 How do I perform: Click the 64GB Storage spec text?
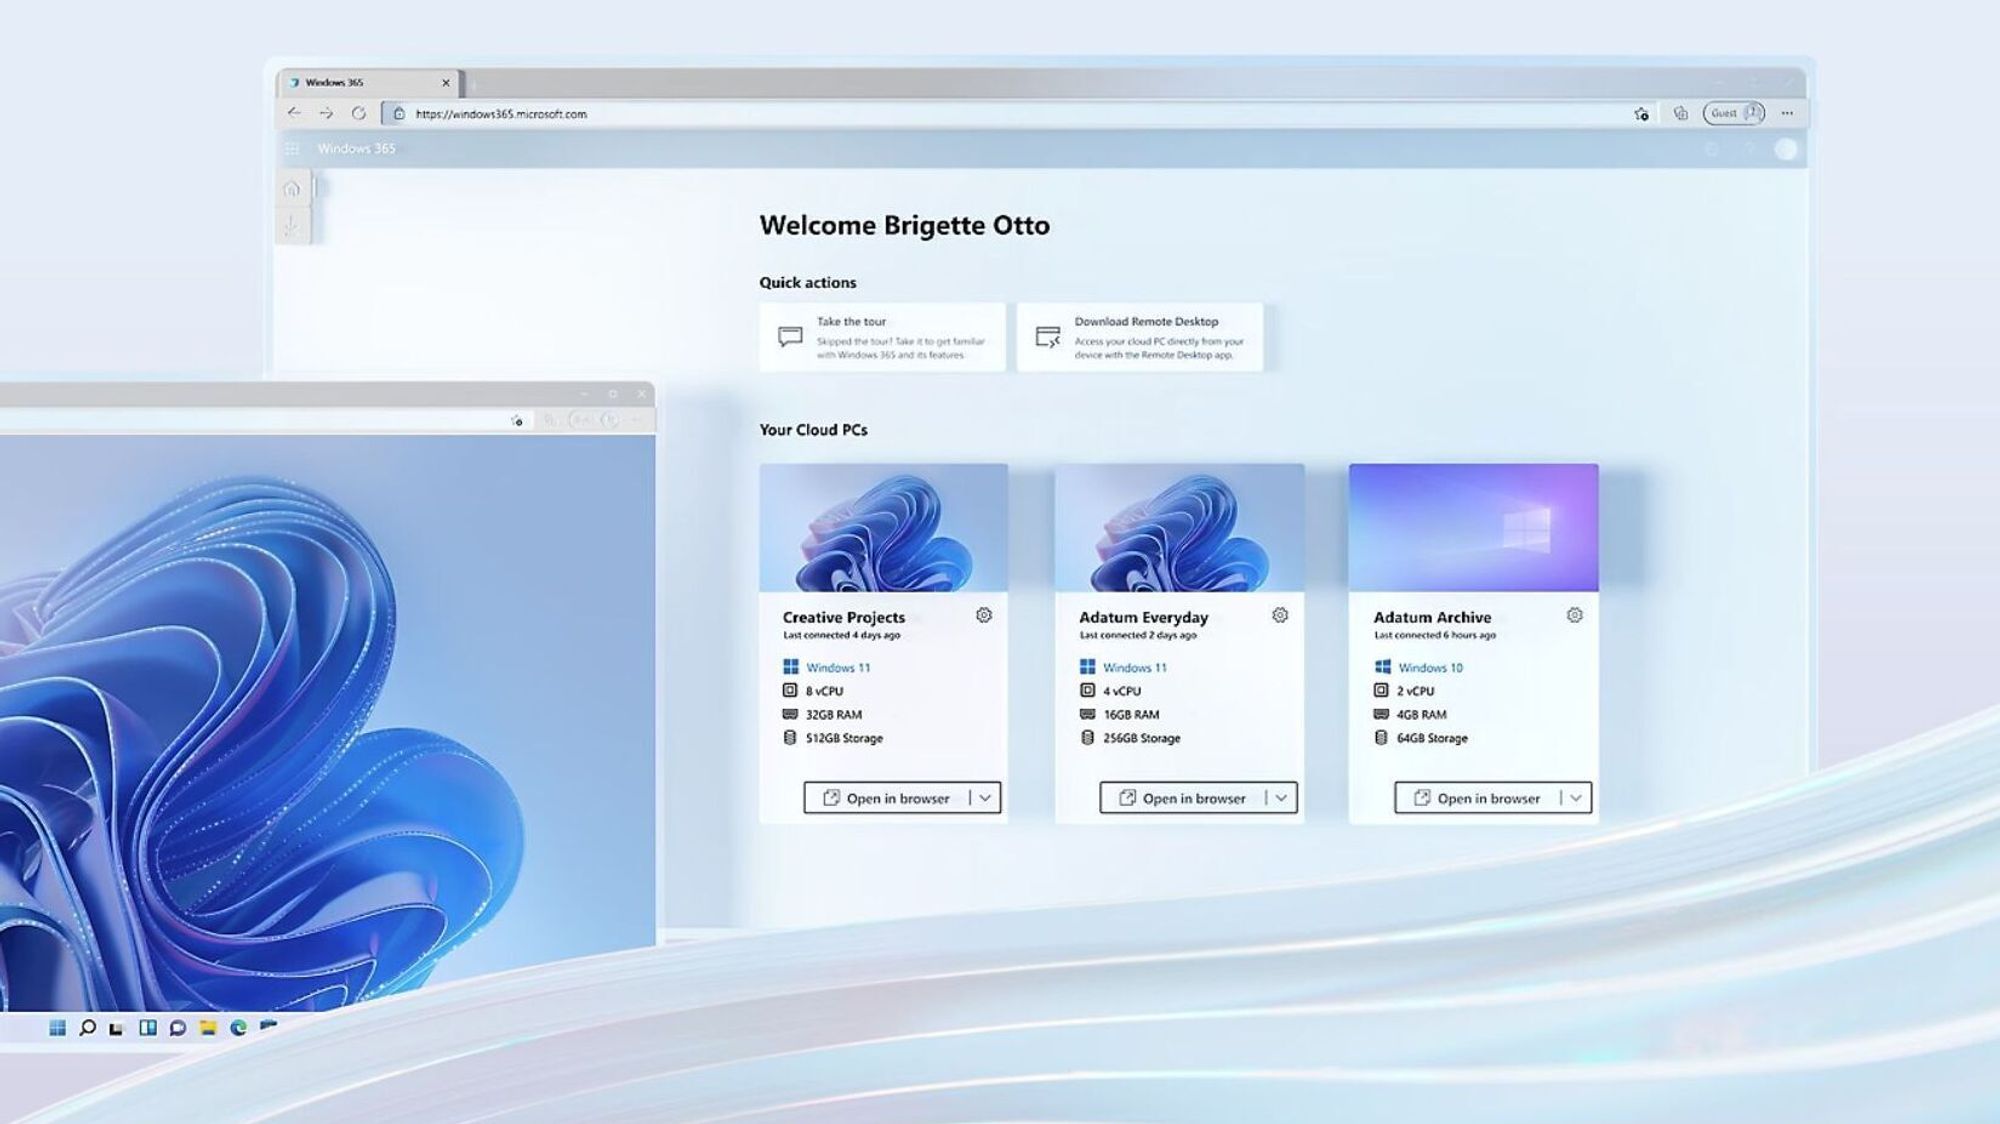(x=1433, y=738)
